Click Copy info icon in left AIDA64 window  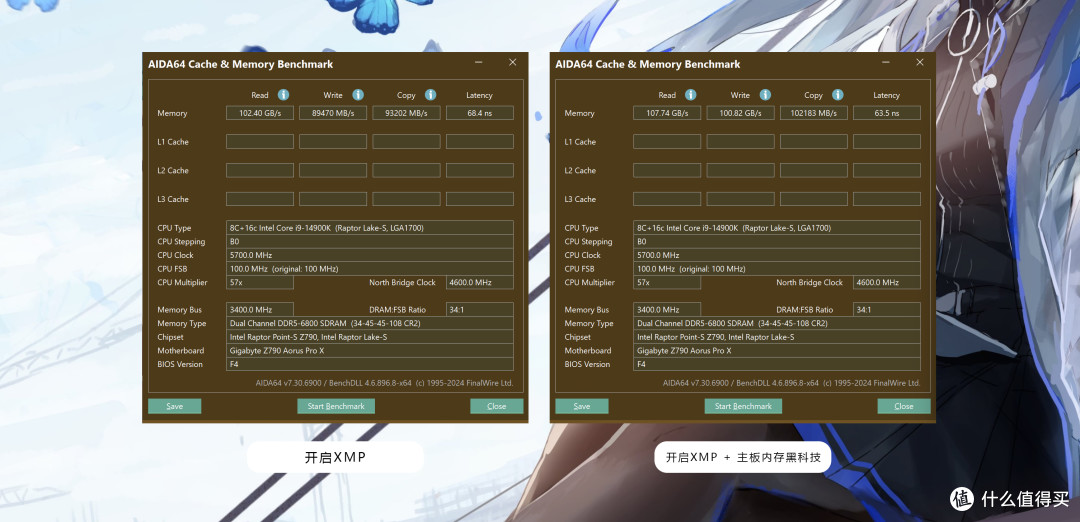pos(430,95)
